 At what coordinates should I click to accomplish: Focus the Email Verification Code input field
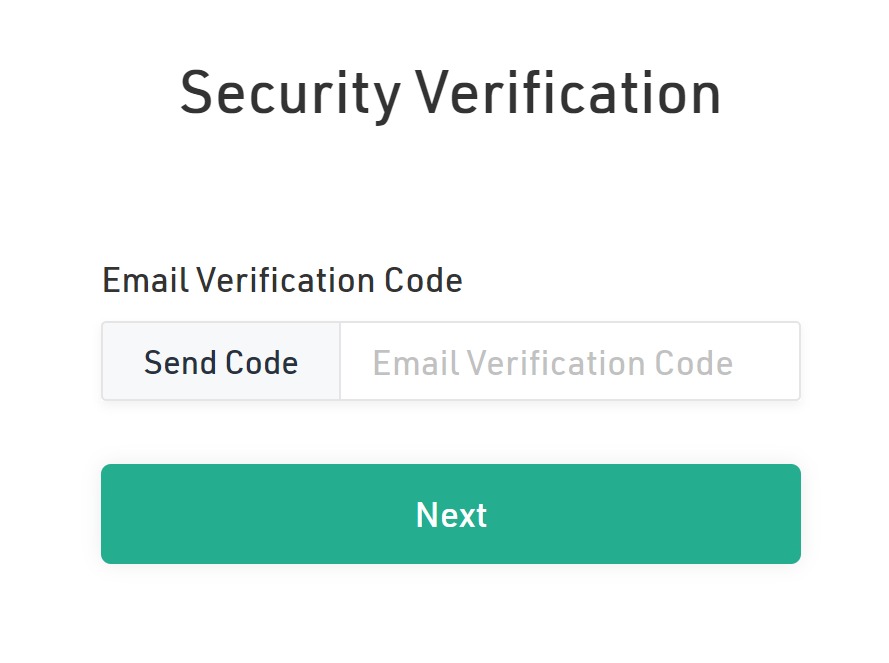tap(569, 362)
